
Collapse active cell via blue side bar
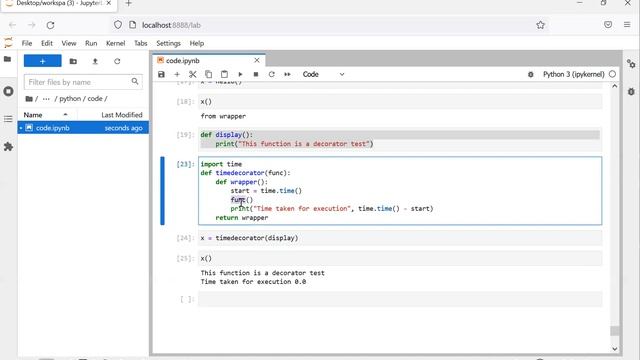coord(162,191)
